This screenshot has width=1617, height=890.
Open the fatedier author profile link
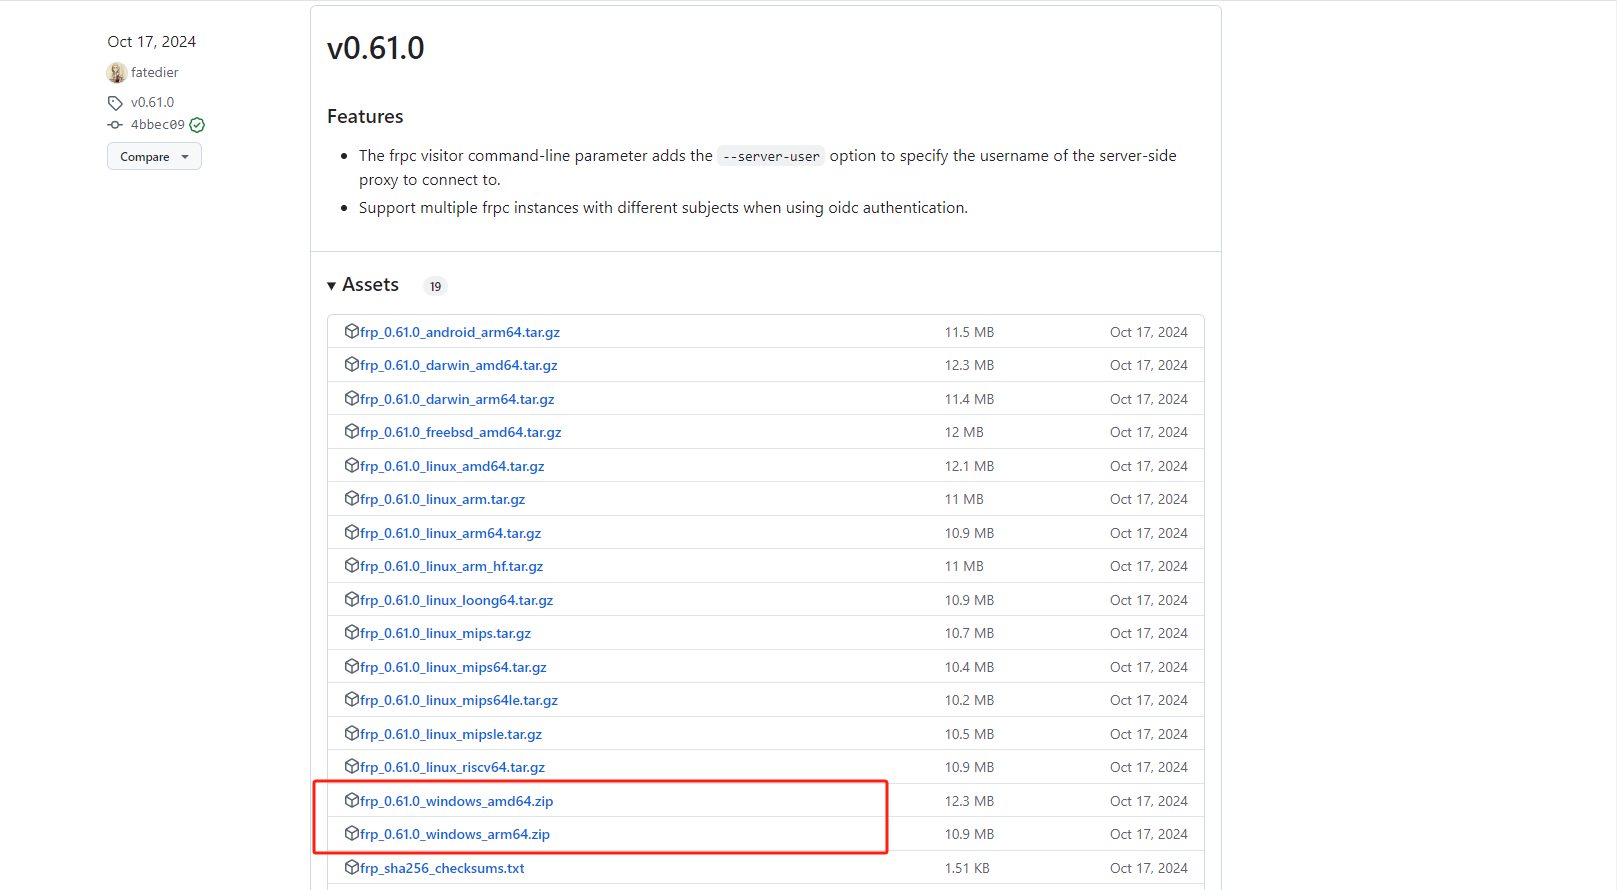(x=155, y=73)
